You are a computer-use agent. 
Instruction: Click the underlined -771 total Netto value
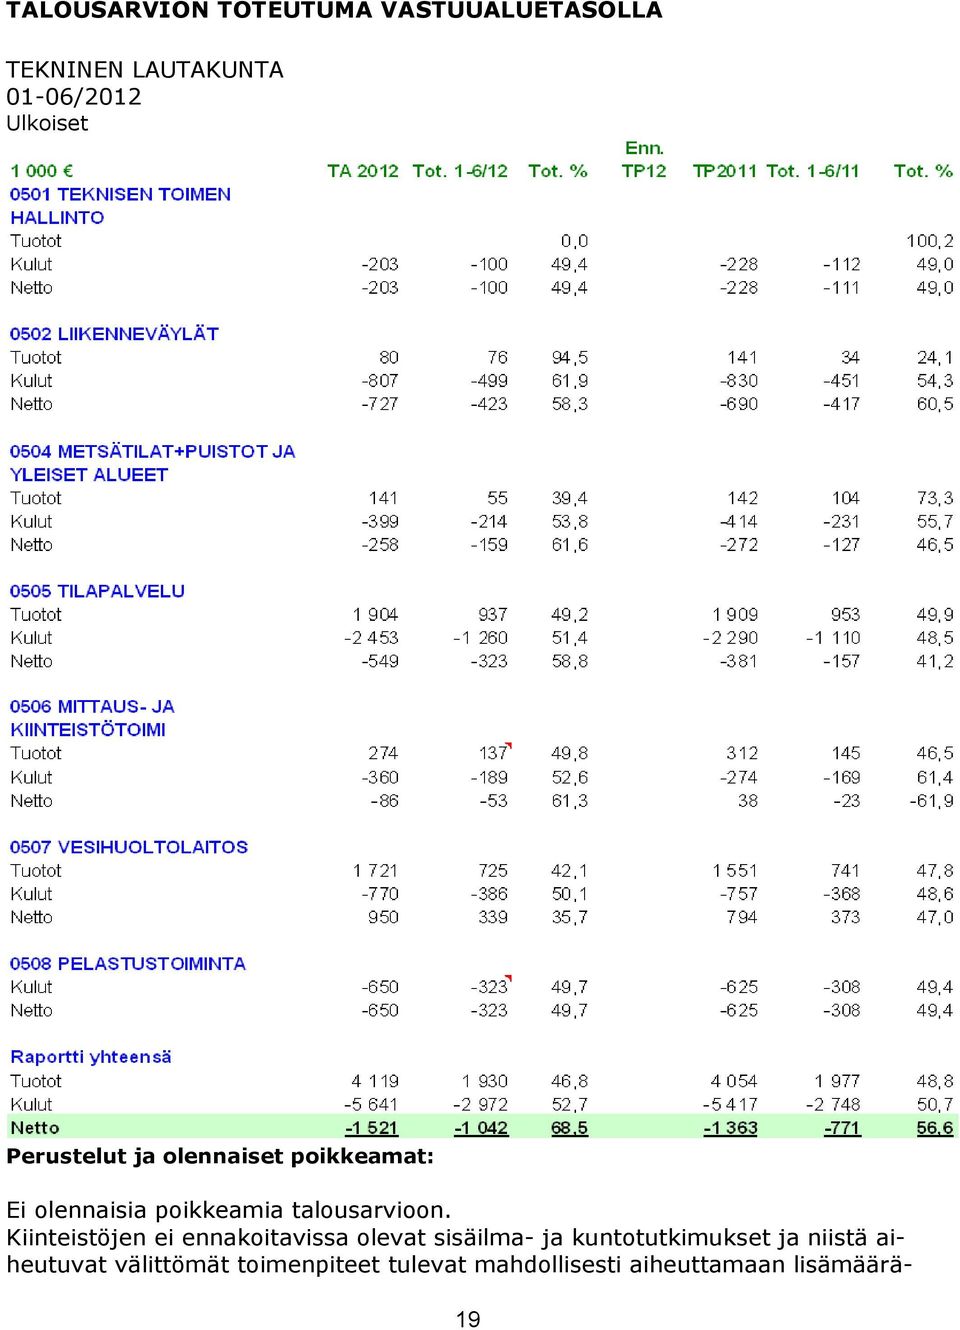(x=842, y=1128)
